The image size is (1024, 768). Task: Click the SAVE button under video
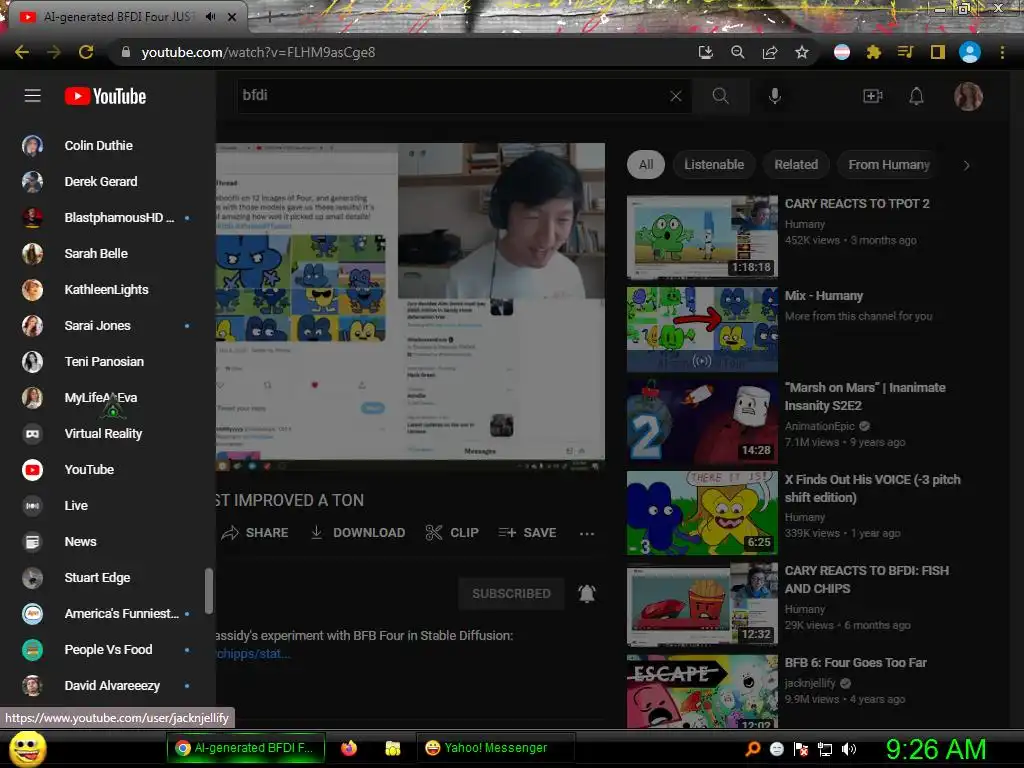[x=527, y=533]
